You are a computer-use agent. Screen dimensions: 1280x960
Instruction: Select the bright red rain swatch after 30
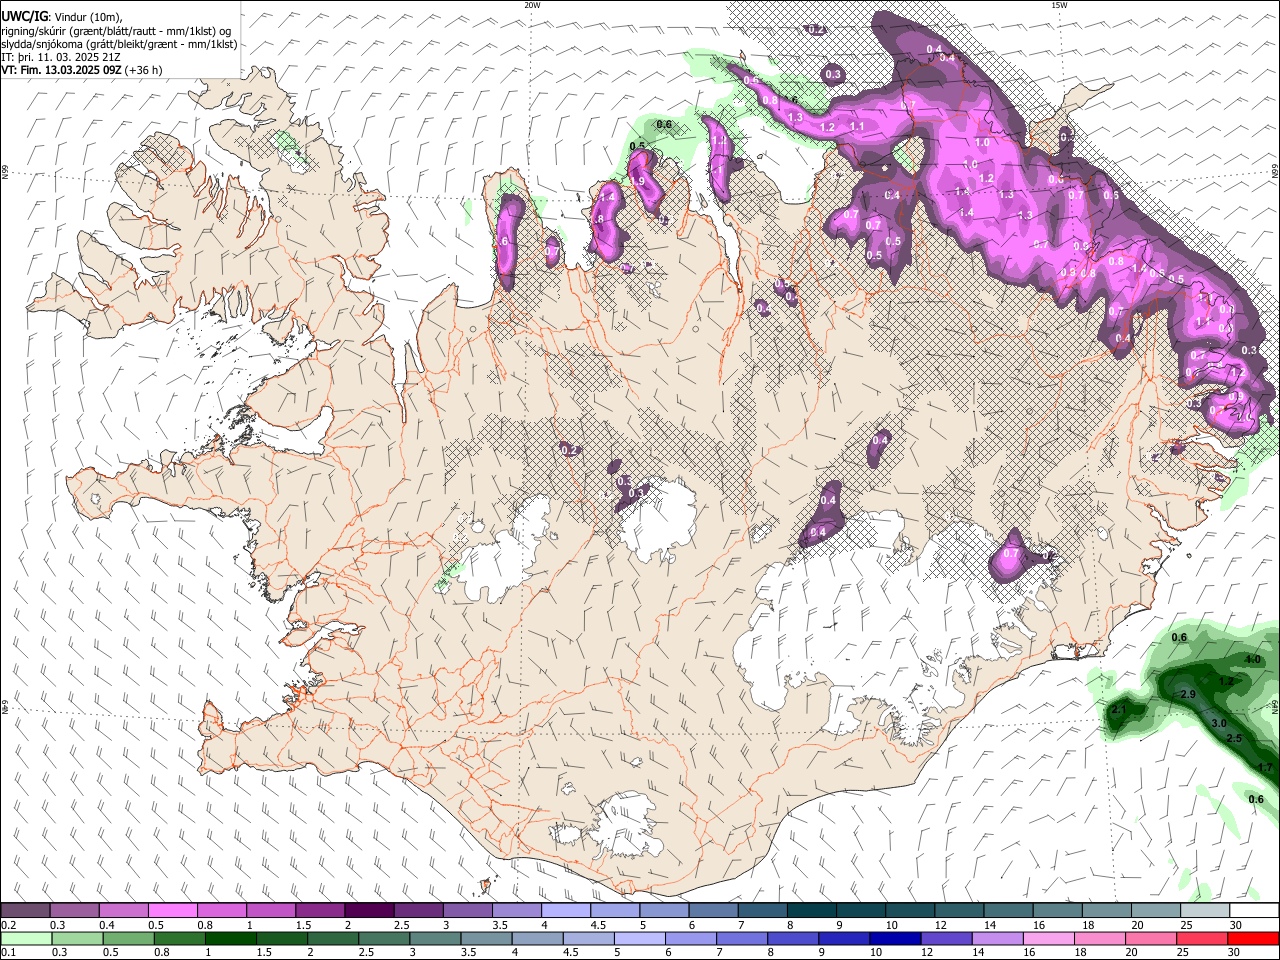click(1253, 938)
